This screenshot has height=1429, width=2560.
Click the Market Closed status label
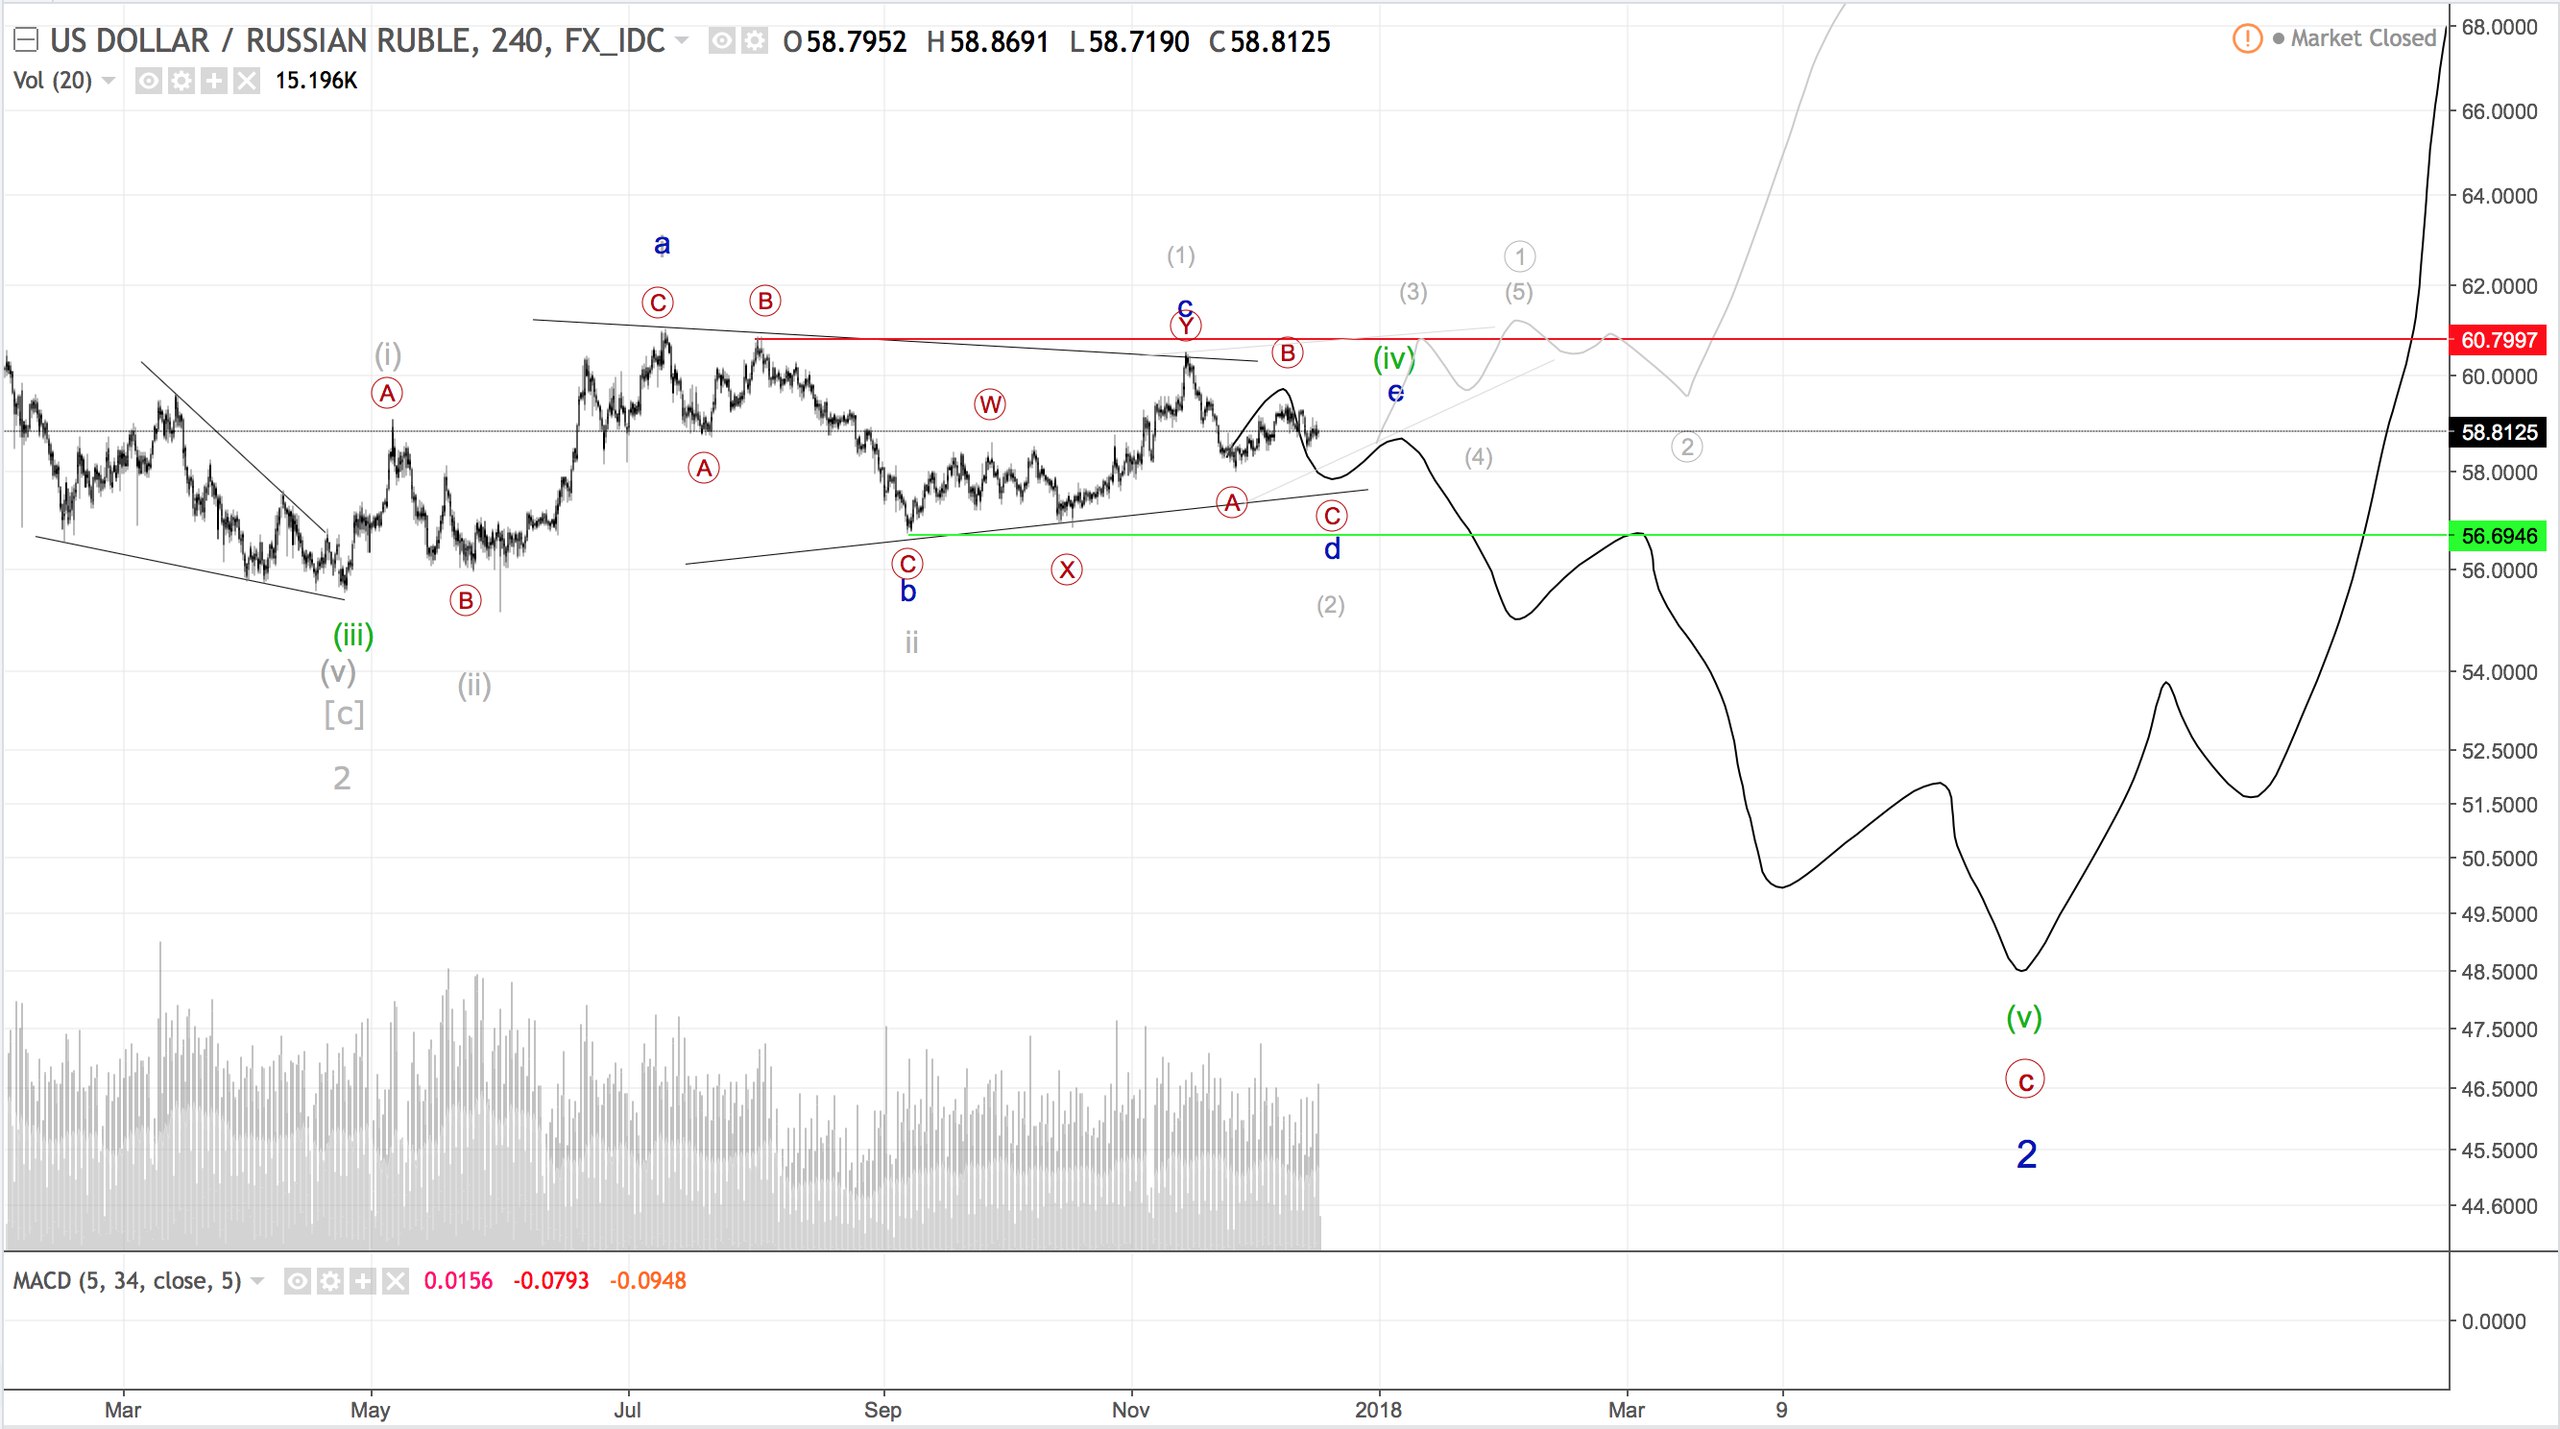tap(2362, 39)
